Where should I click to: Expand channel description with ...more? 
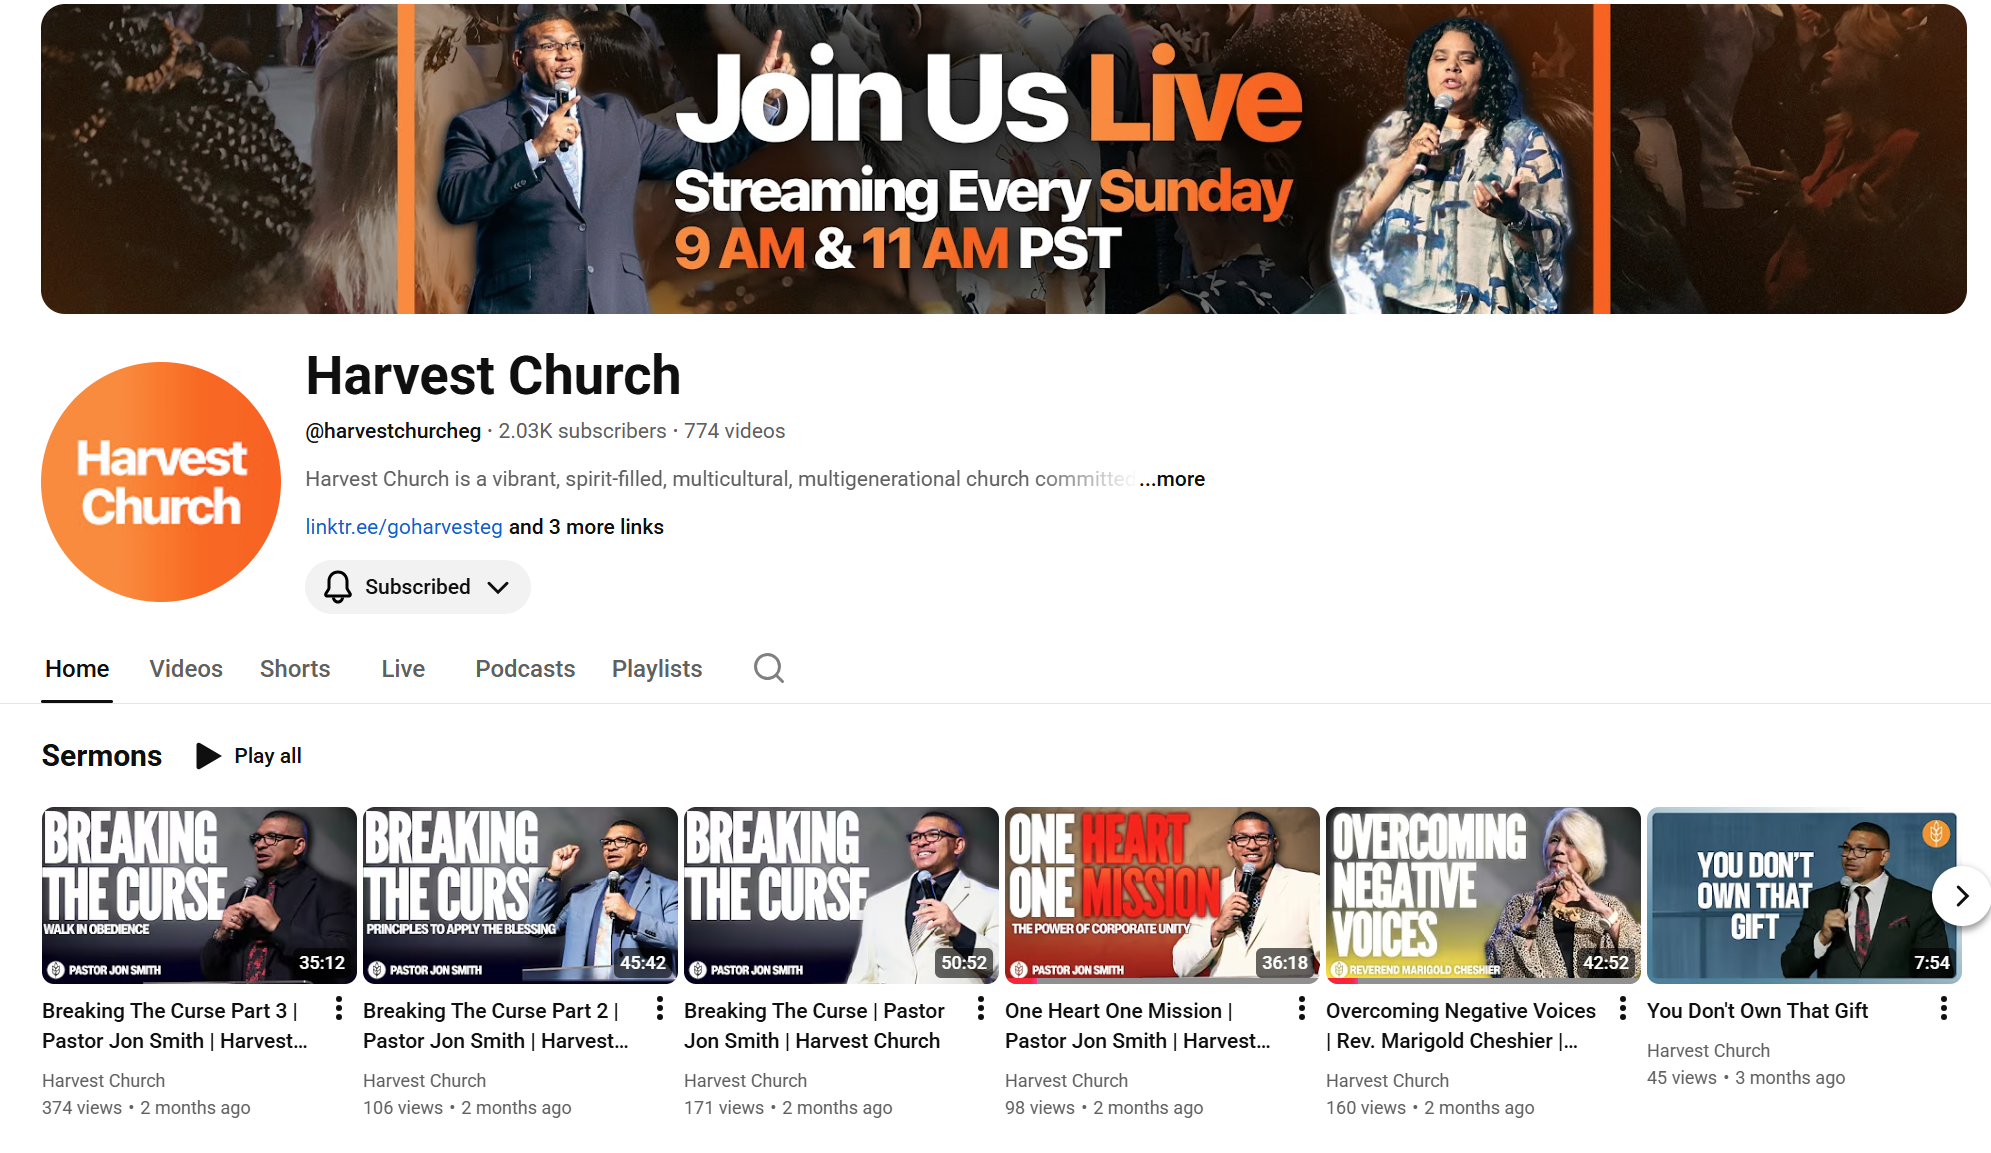click(x=1172, y=479)
